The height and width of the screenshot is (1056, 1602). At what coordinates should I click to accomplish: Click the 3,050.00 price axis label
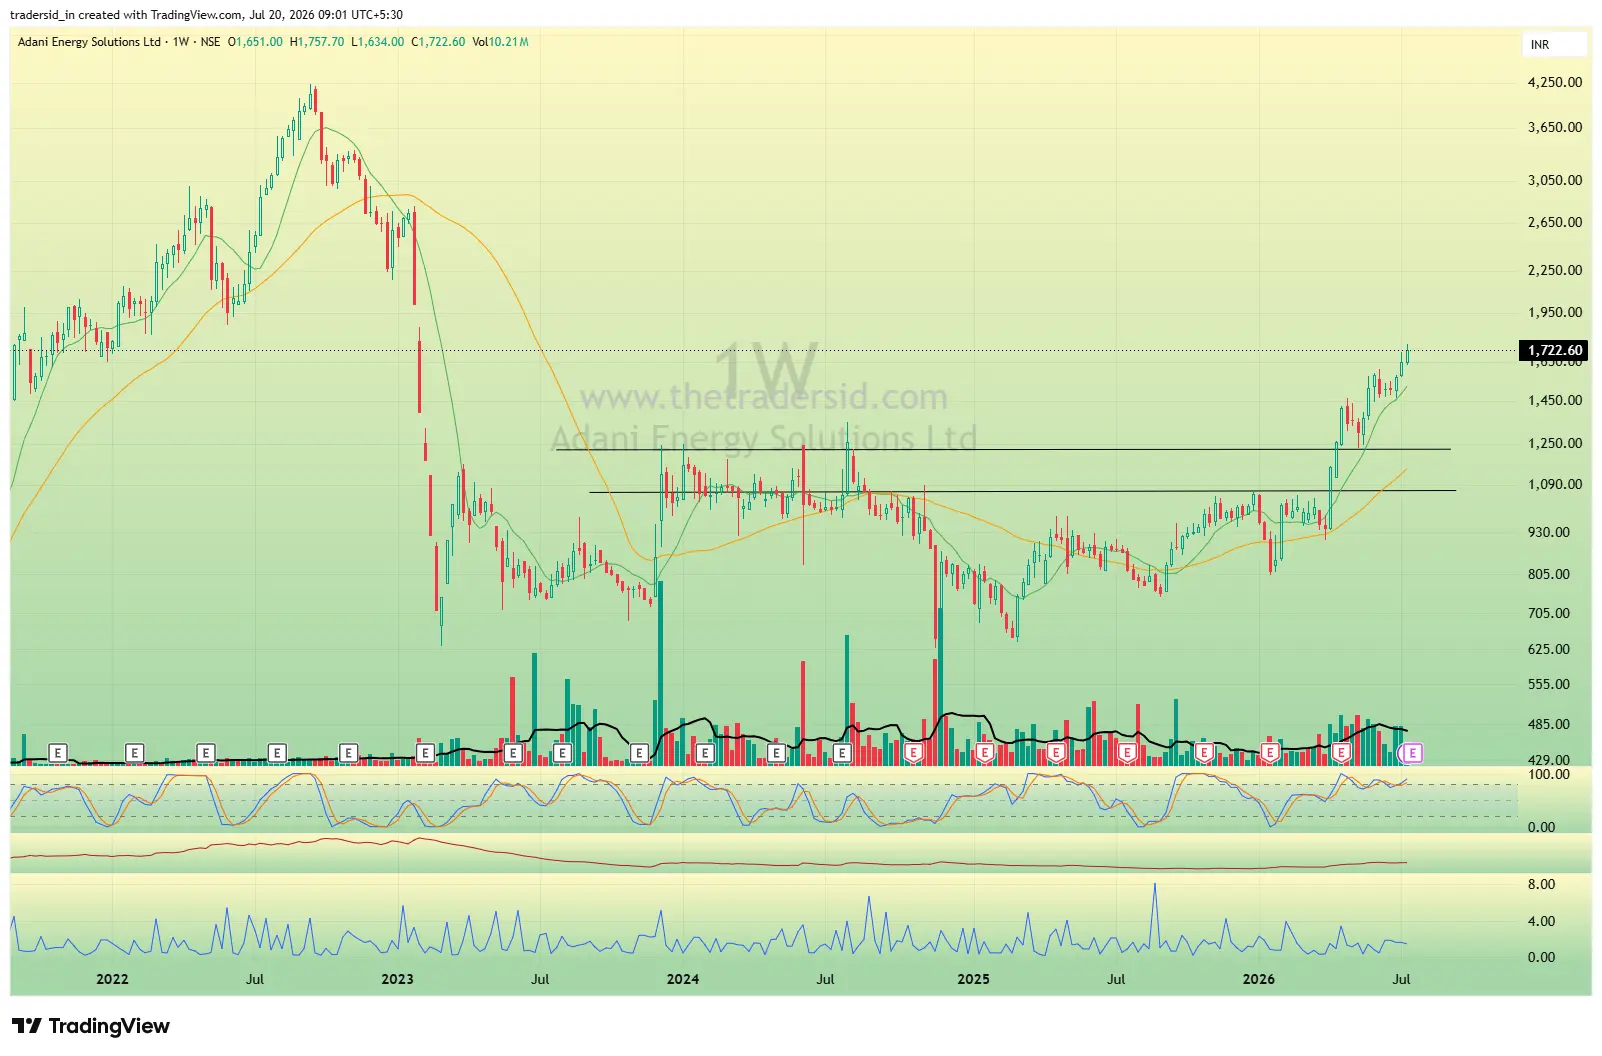point(1555,180)
